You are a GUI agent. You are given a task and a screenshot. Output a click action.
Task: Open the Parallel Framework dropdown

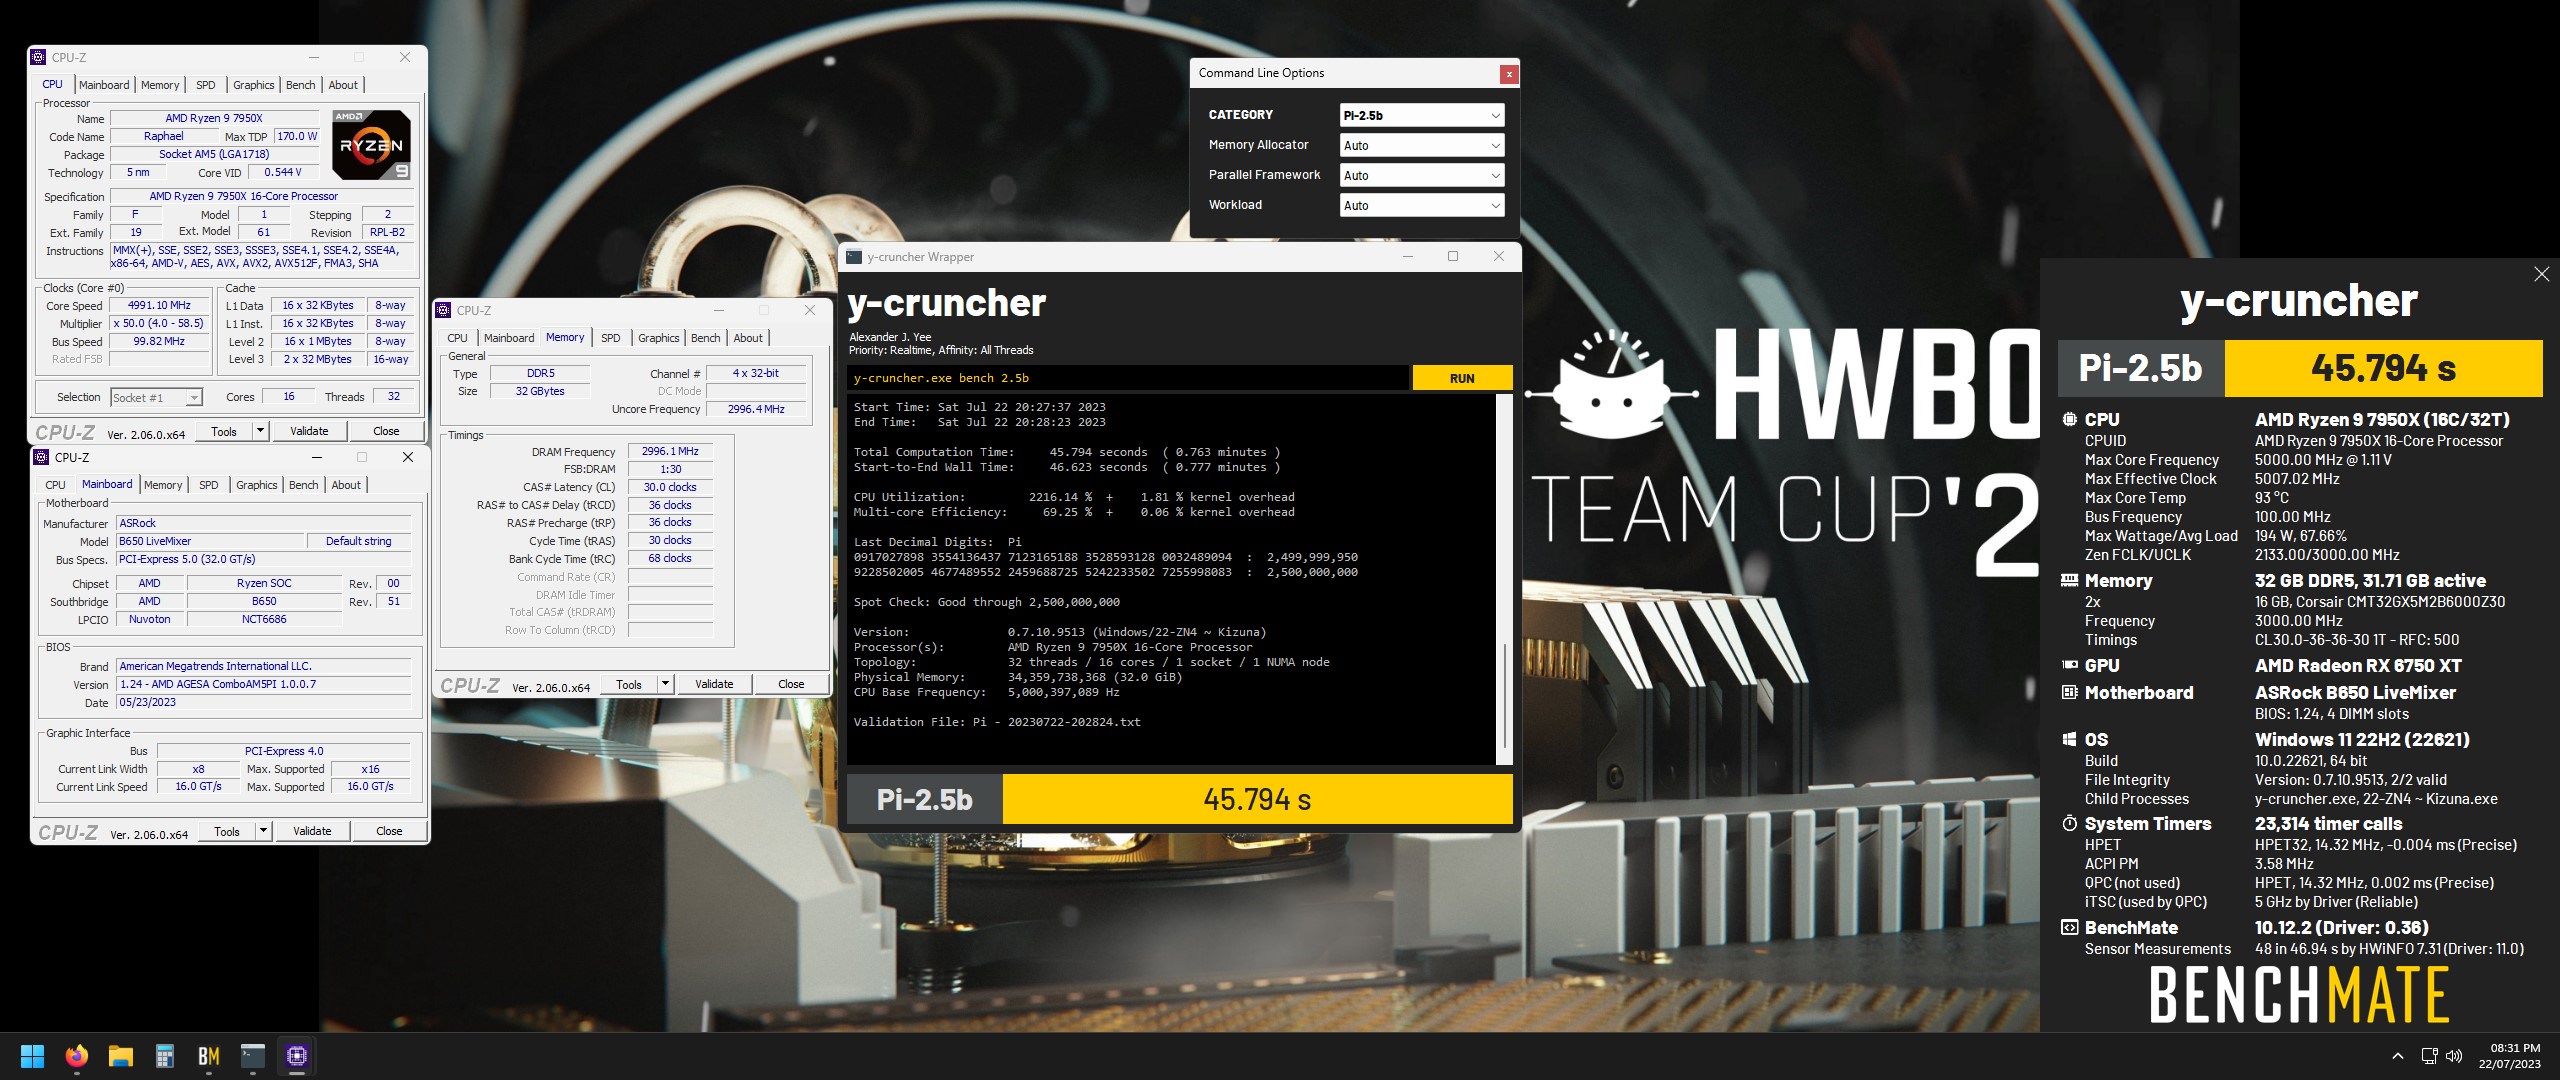[x=1422, y=175]
